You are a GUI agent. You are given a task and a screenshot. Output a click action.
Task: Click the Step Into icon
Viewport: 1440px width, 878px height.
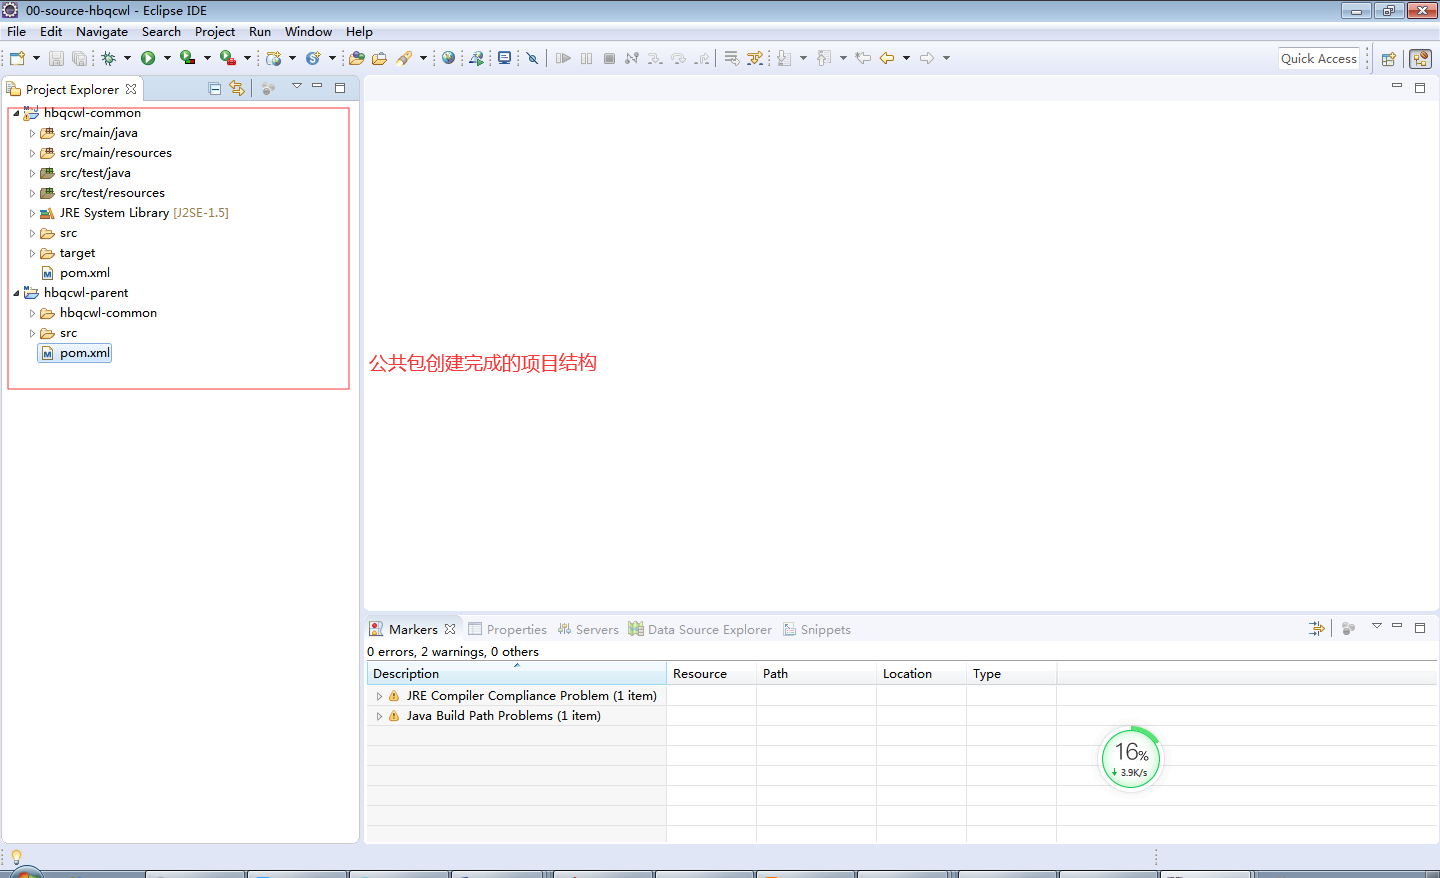coord(655,58)
